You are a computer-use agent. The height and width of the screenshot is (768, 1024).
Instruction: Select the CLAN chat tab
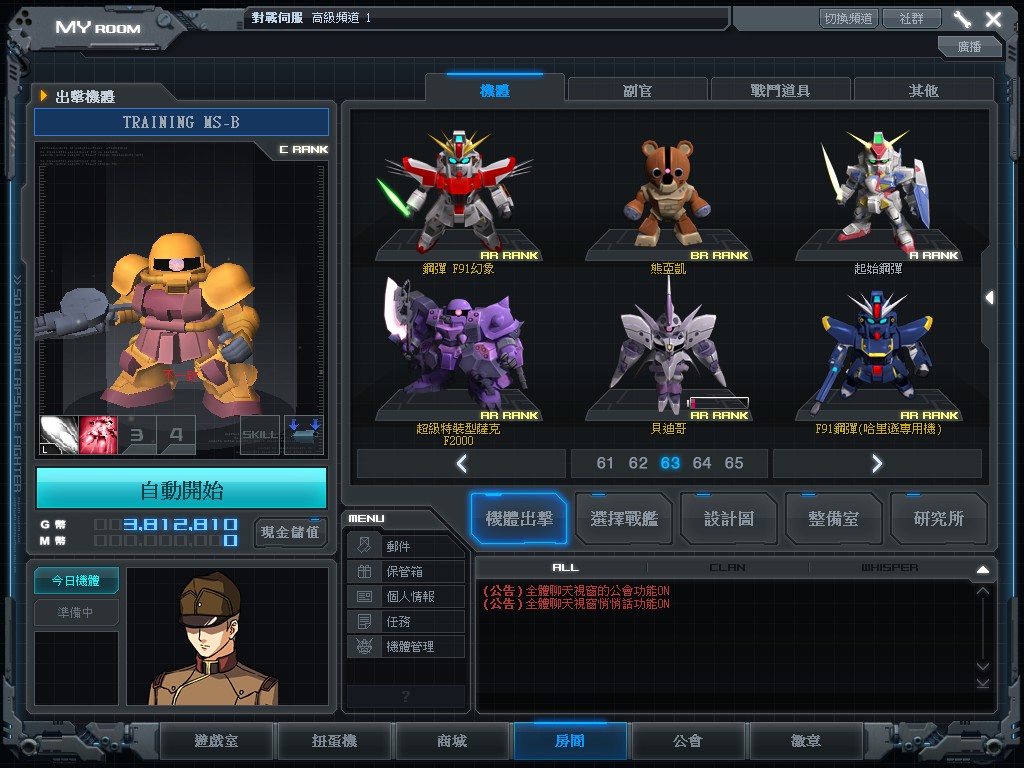[727, 568]
